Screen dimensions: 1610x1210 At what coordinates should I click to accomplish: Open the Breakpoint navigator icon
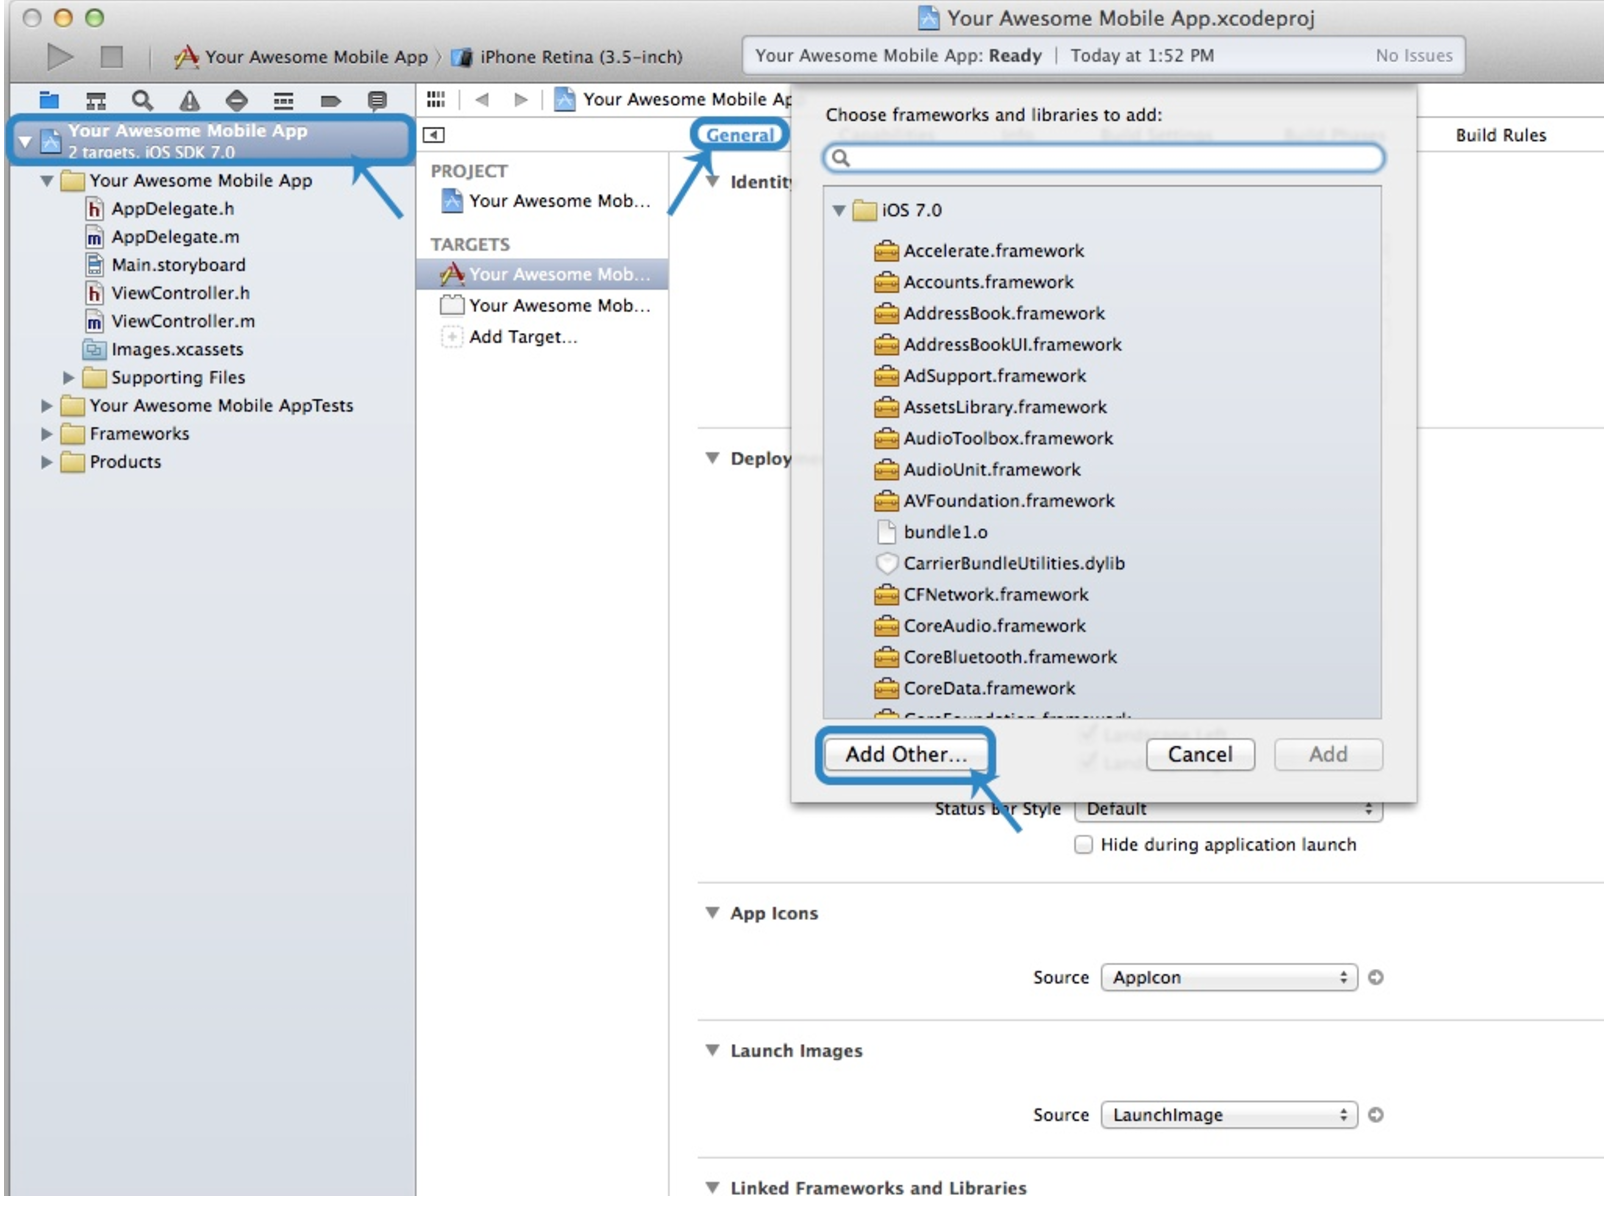pyautogui.click(x=330, y=100)
